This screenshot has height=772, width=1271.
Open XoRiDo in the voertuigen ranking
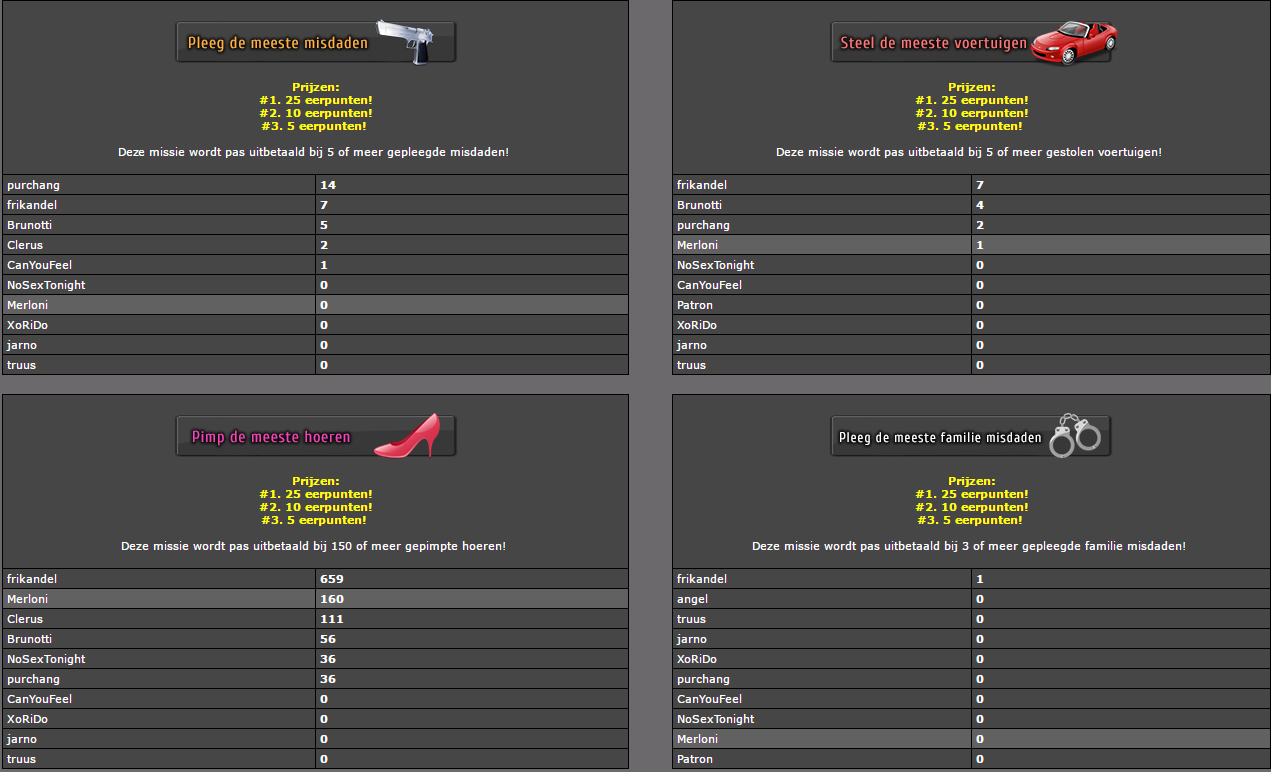696,325
